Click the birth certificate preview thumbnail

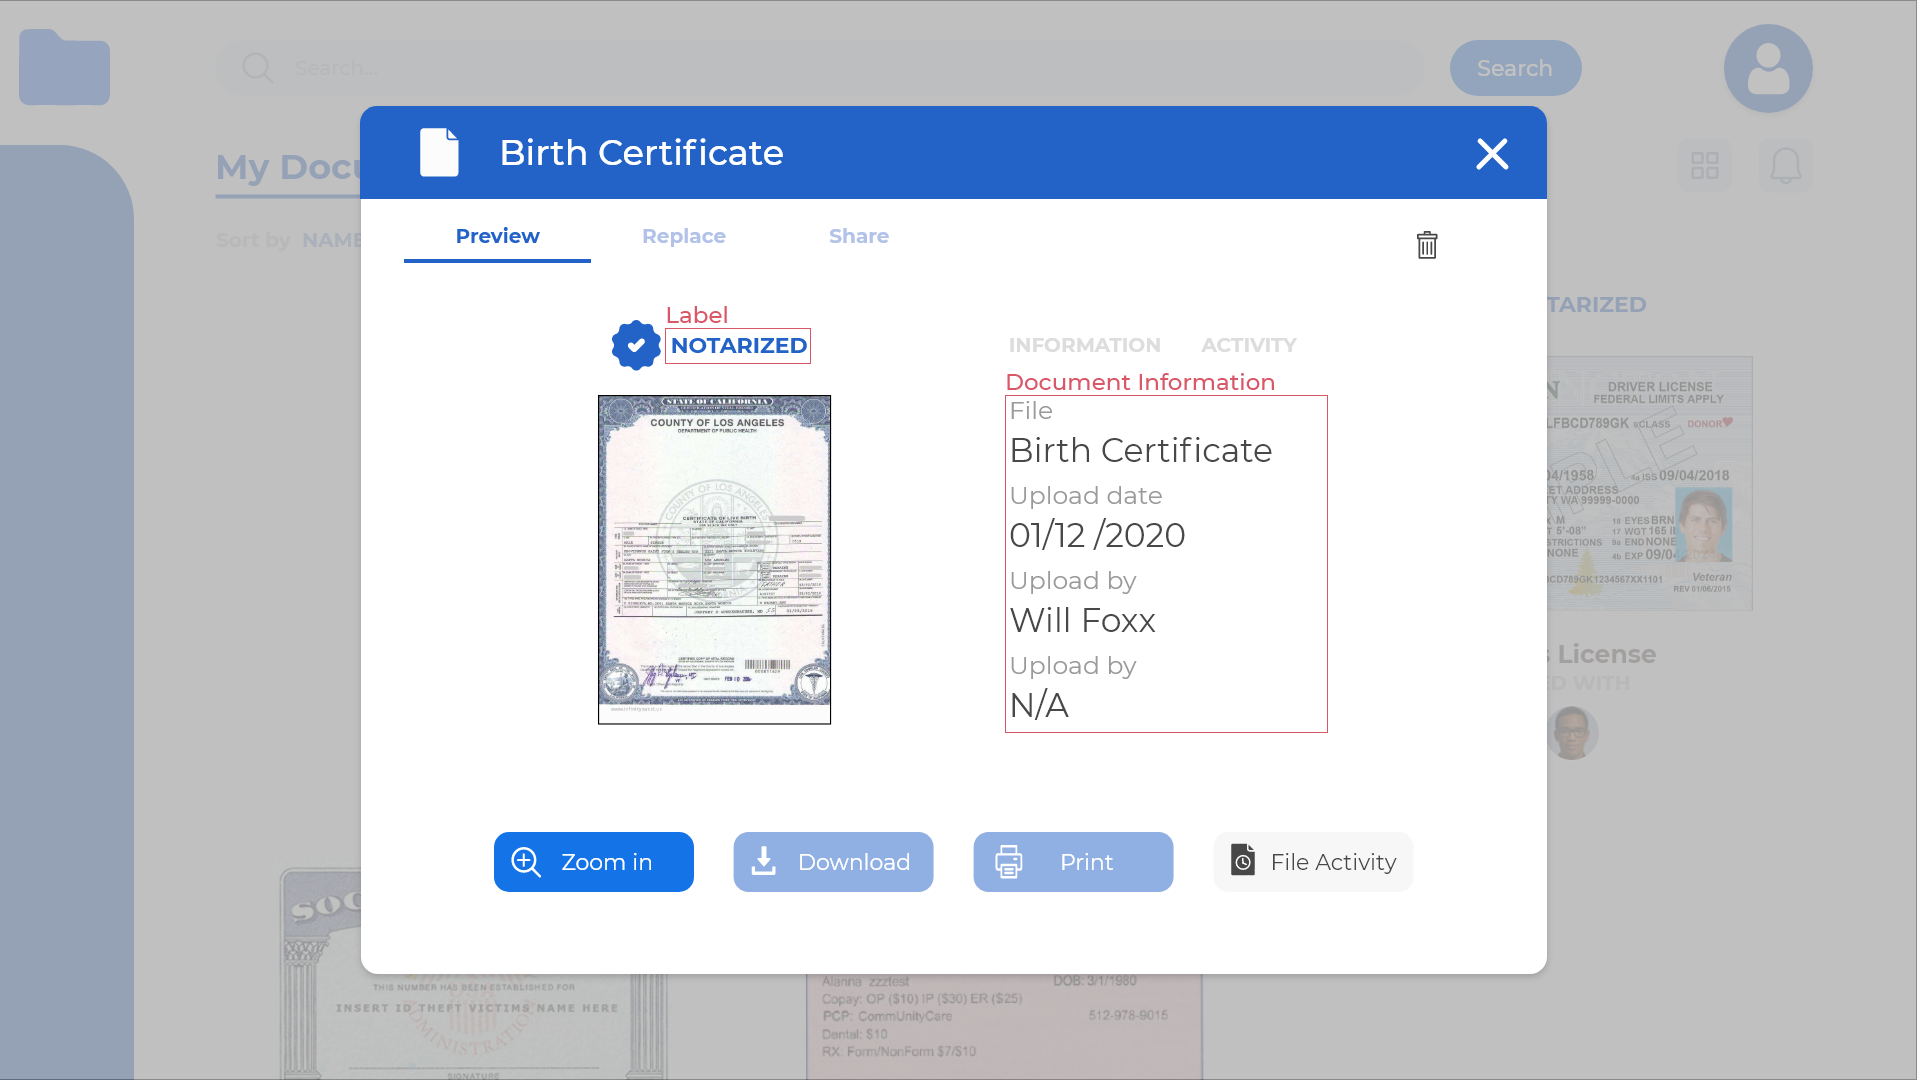(714, 559)
